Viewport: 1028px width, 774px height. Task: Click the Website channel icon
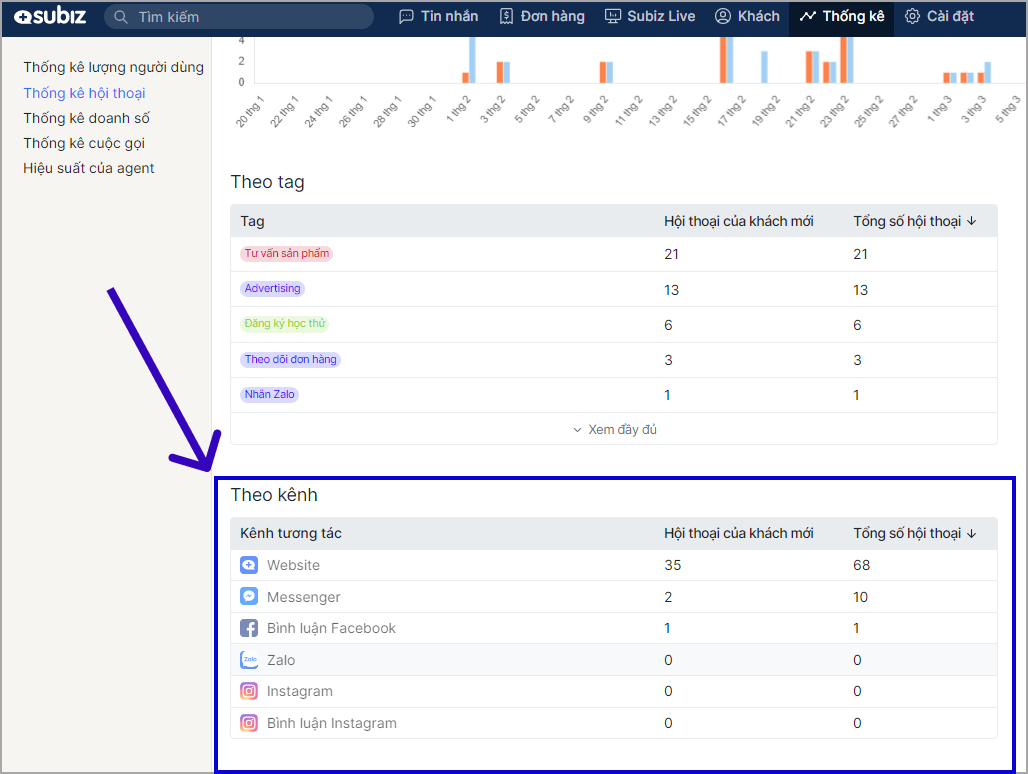[x=249, y=565]
